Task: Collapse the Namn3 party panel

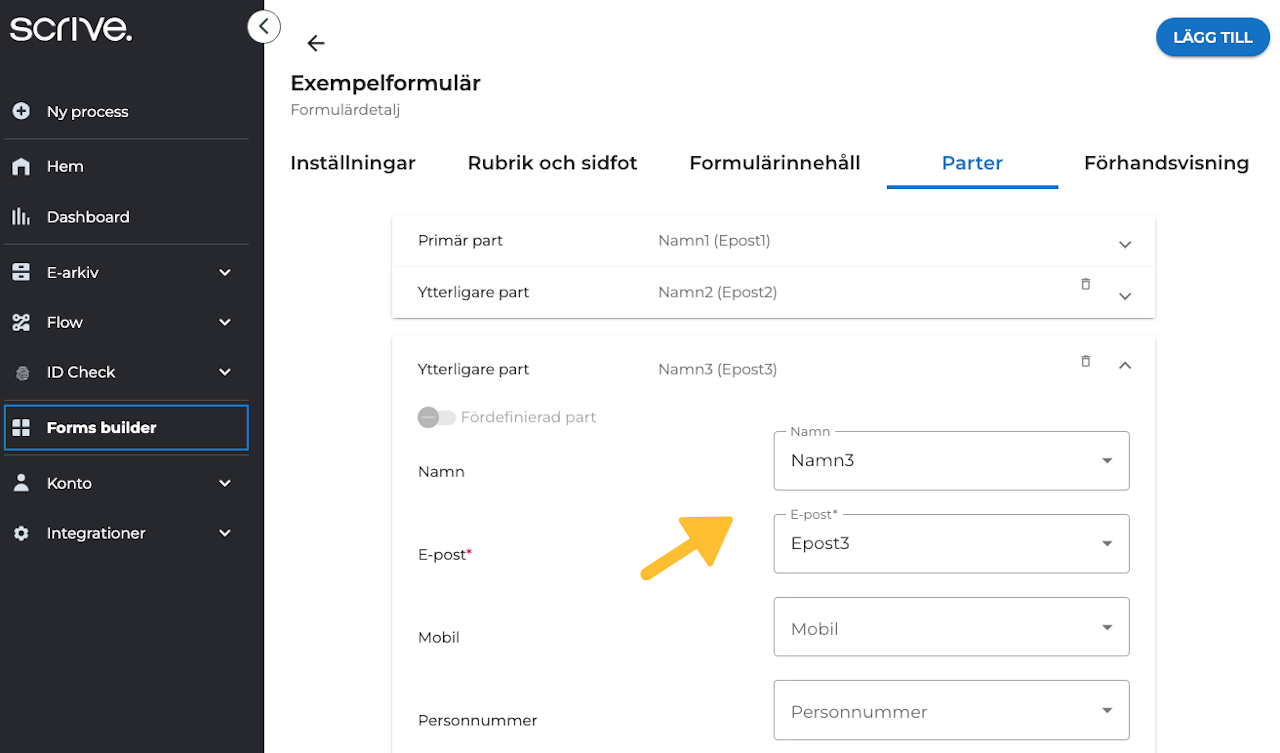Action: coord(1125,366)
